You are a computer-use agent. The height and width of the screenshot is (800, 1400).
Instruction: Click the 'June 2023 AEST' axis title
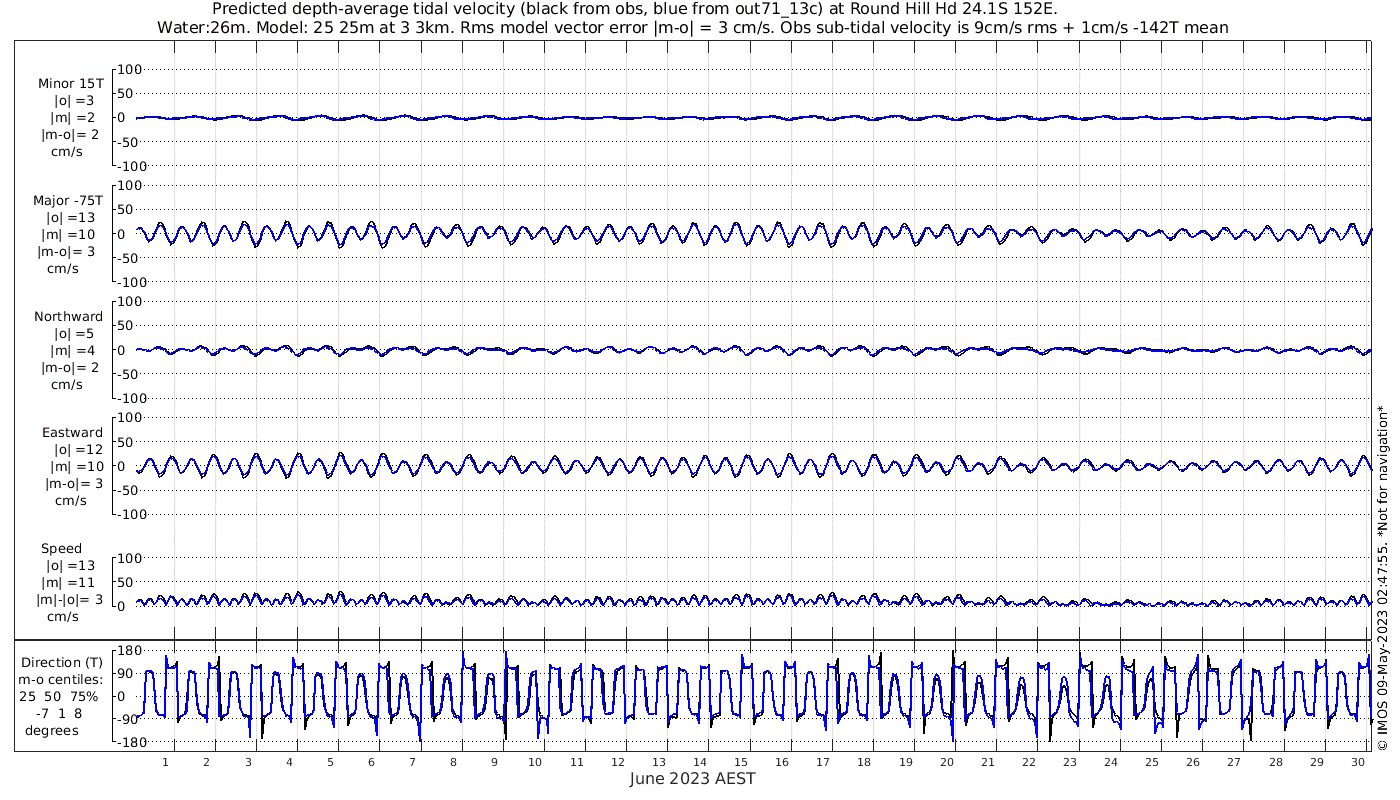[692, 778]
